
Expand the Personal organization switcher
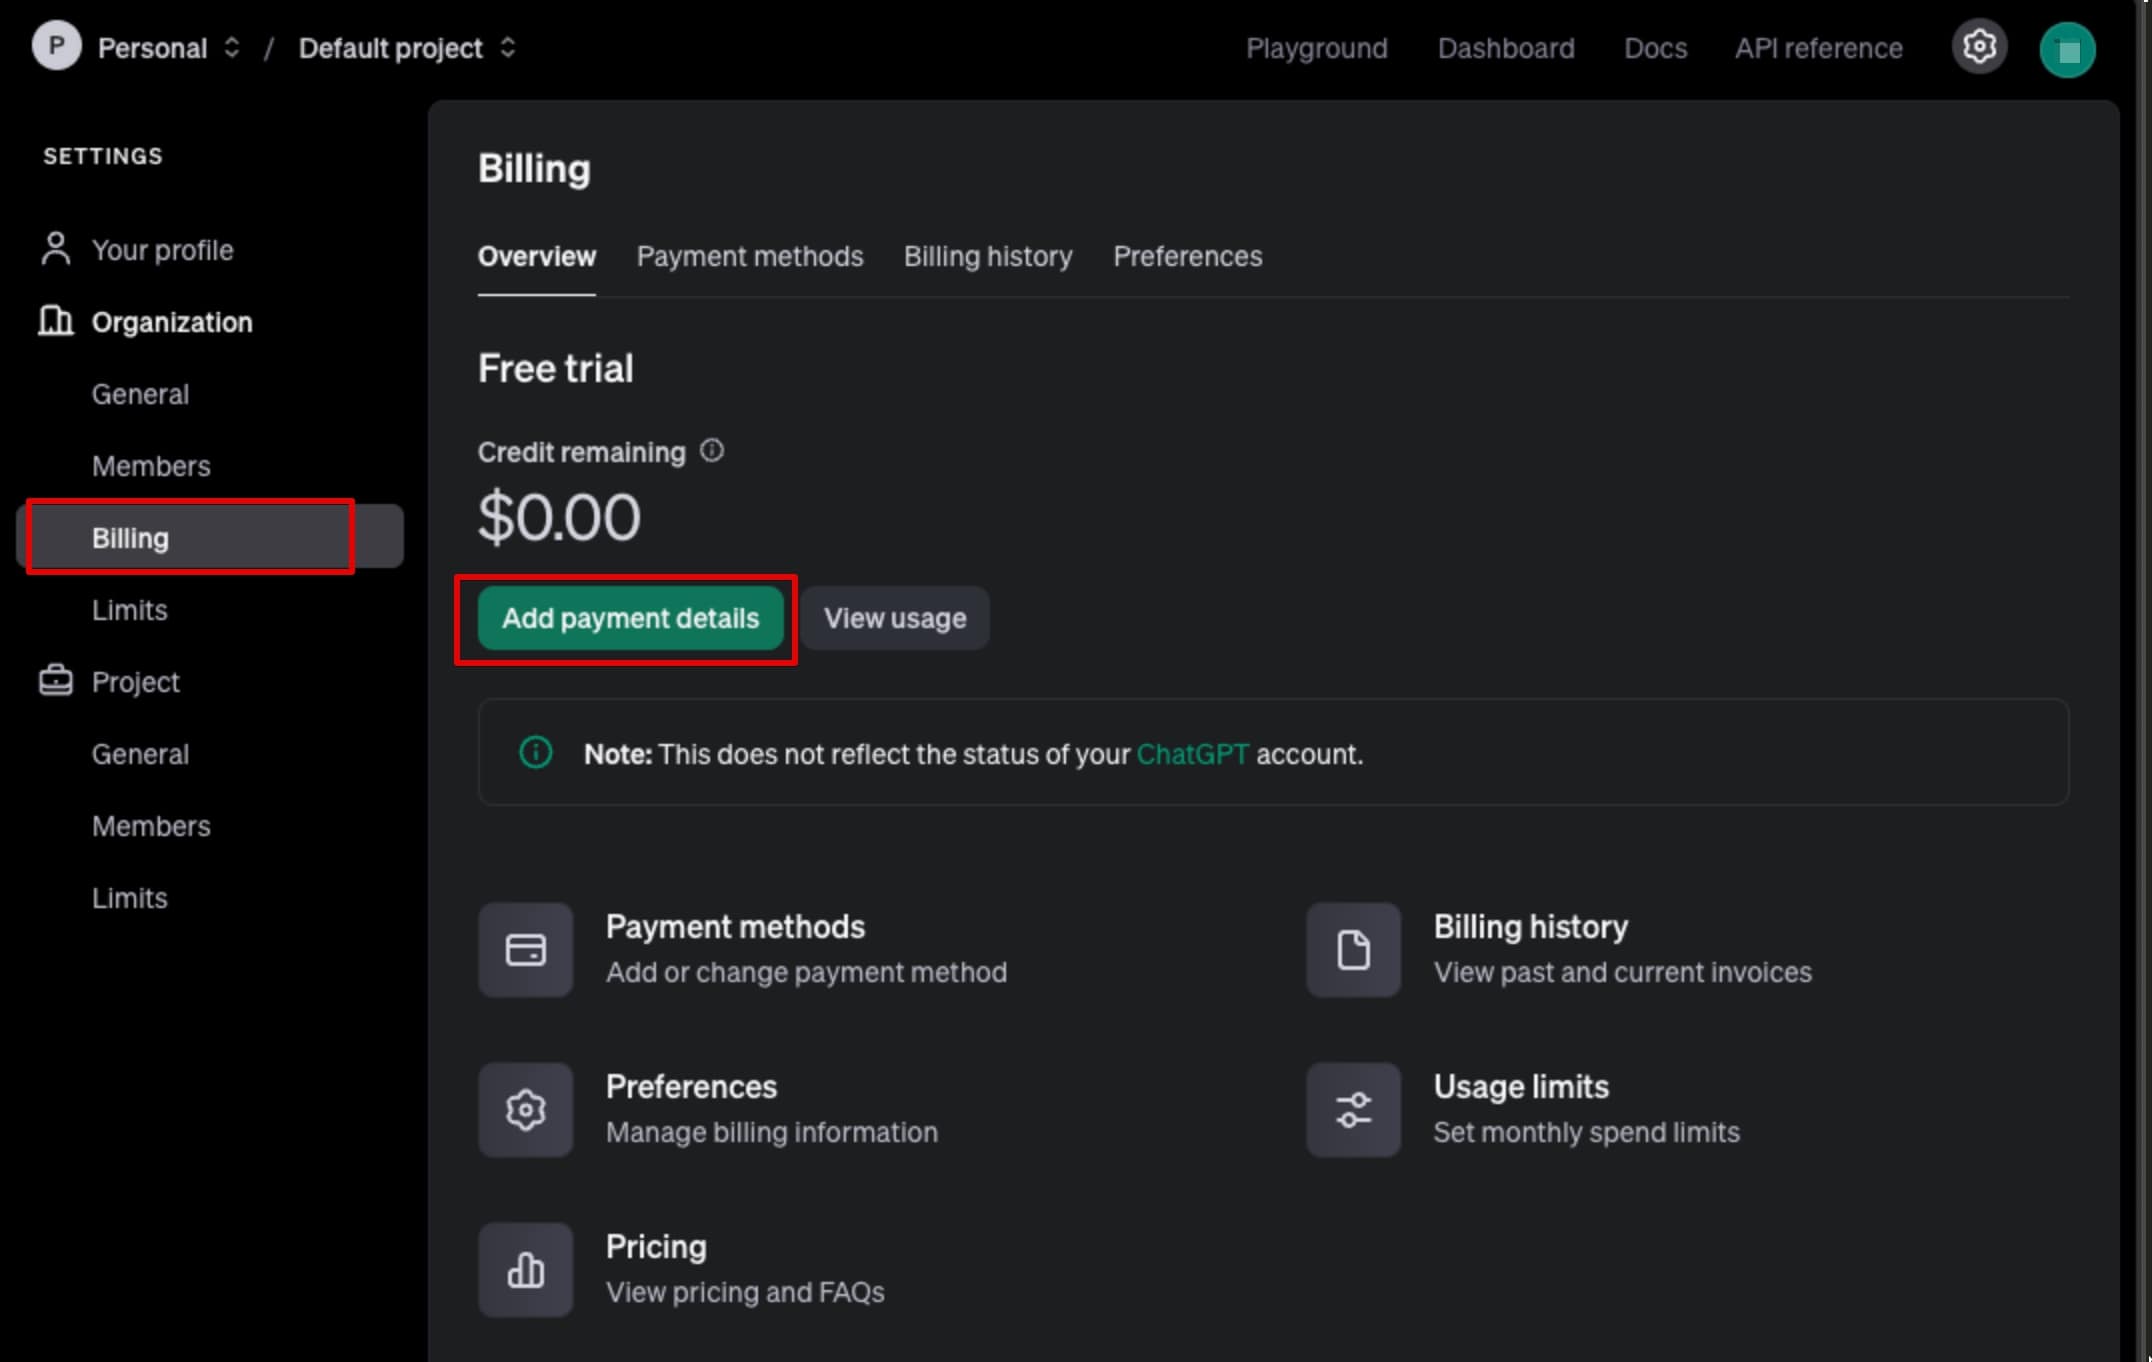(x=232, y=47)
